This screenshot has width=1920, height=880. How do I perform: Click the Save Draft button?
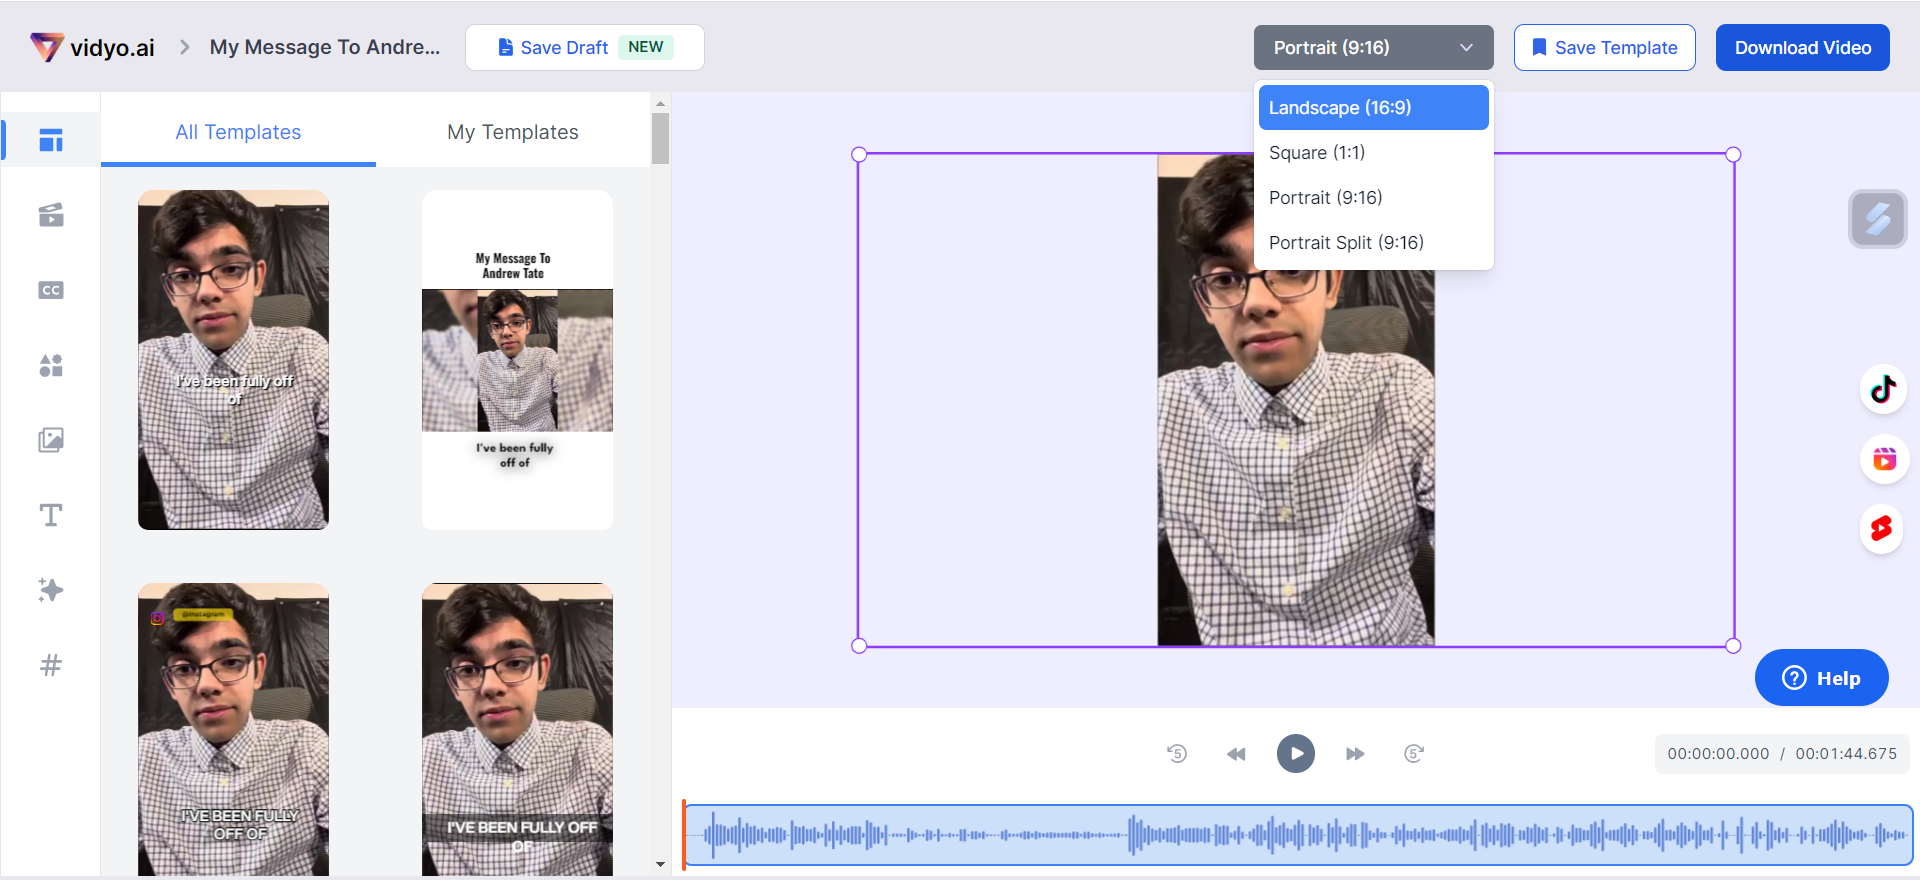[585, 48]
